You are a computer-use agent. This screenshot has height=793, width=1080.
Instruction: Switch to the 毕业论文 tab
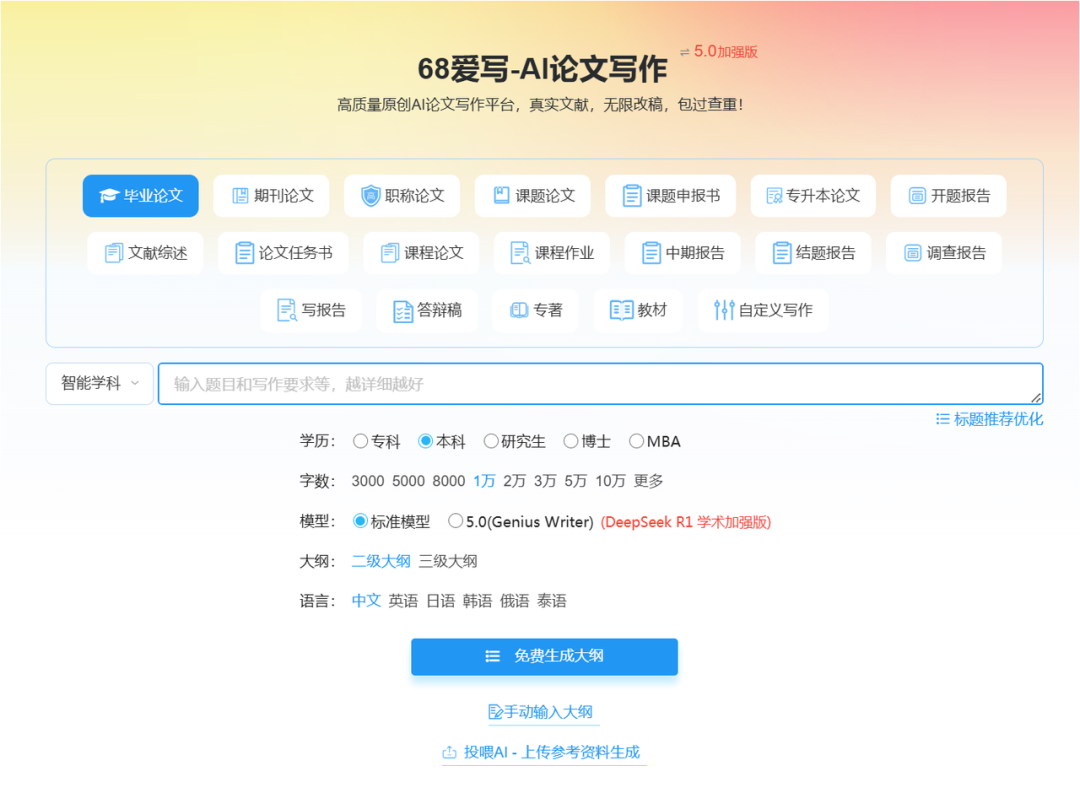(141, 196)
